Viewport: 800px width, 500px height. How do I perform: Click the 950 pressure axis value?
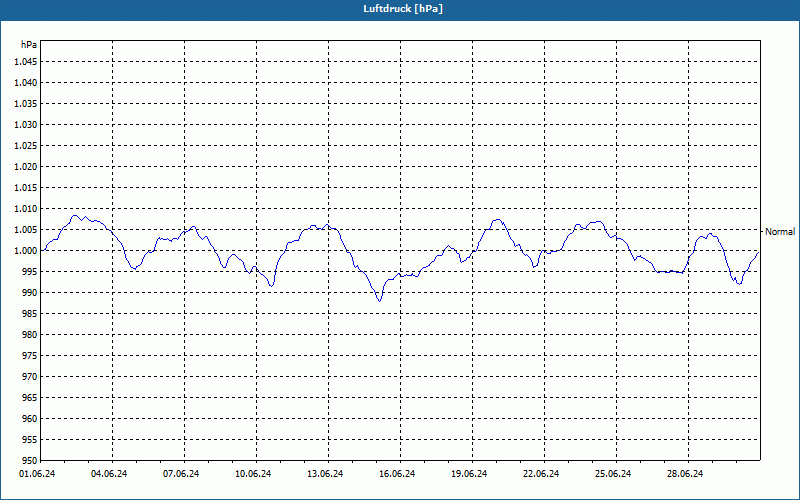pyautogui.click(x=30, y=460)
